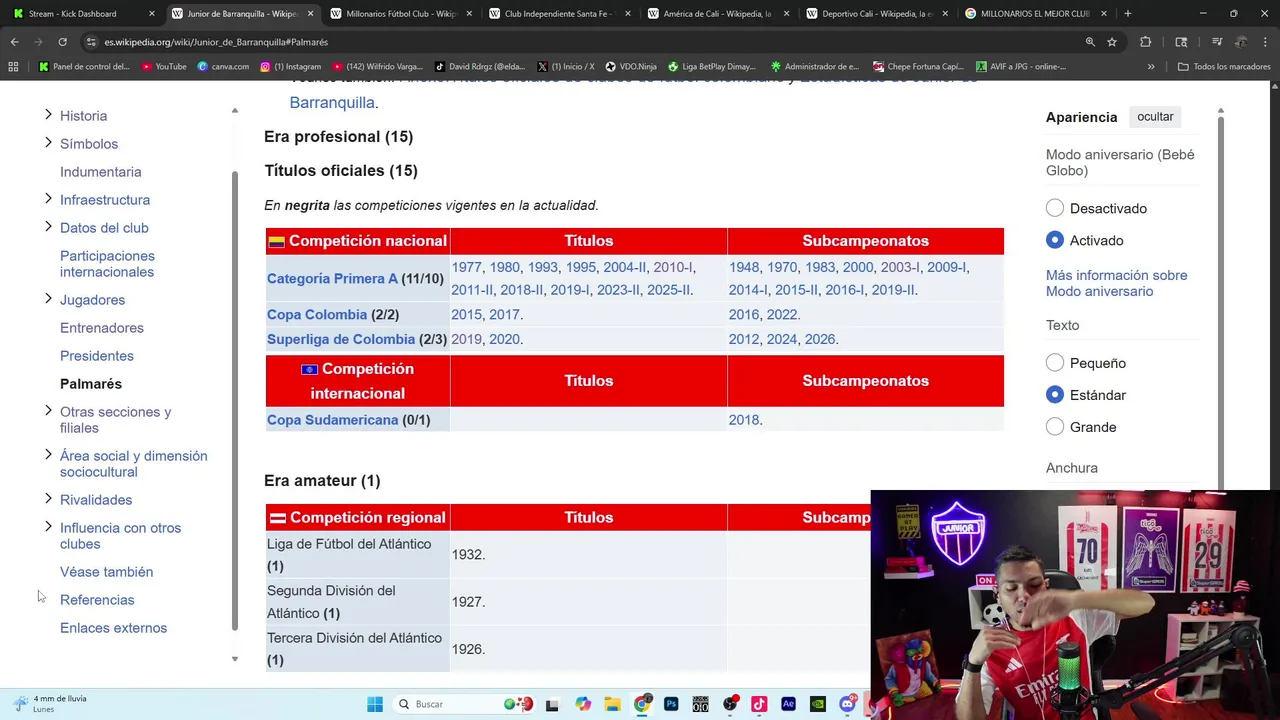Open a new browser tab
This screenshot has height=720, width=1280.
pyautogui.click(x=1128, y=14)
